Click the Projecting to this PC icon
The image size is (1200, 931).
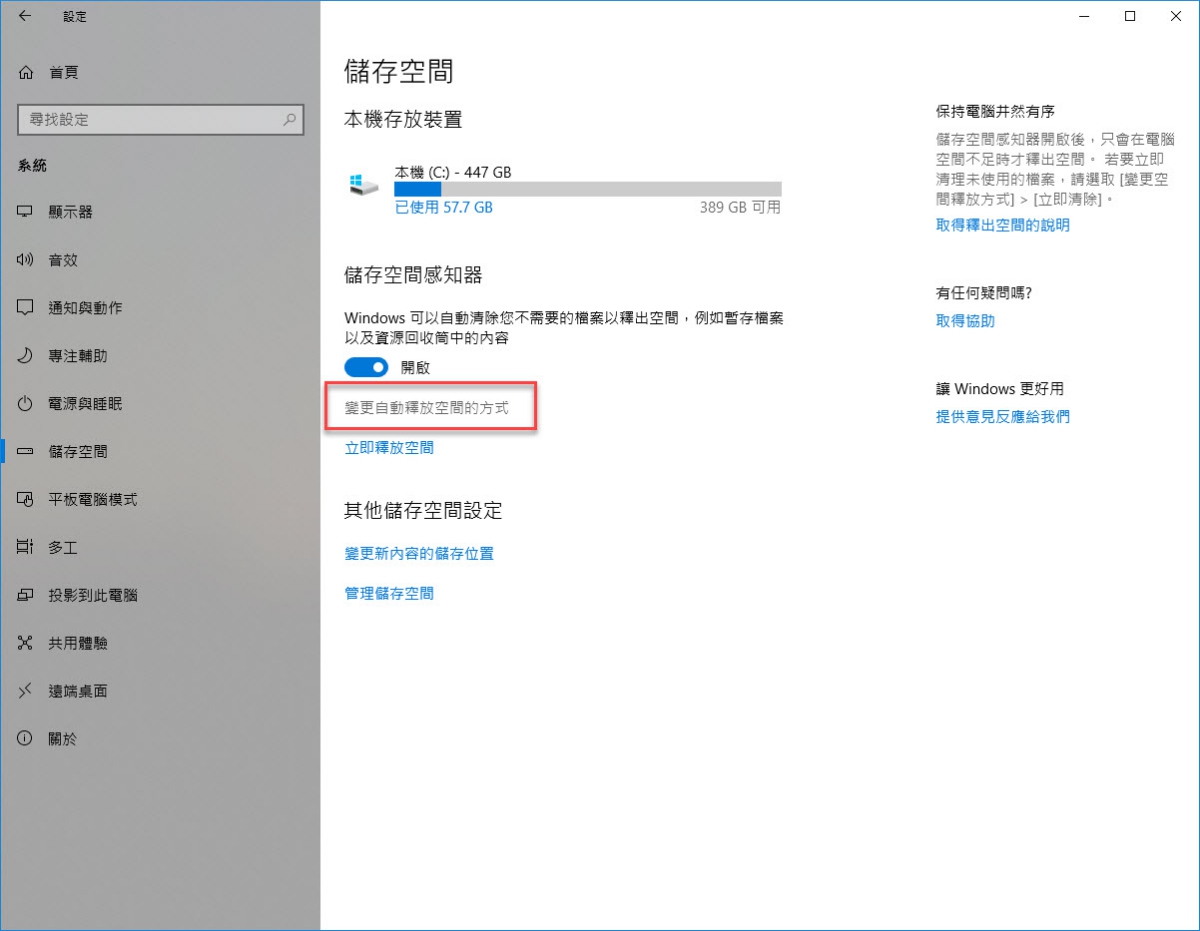(26, 595)
